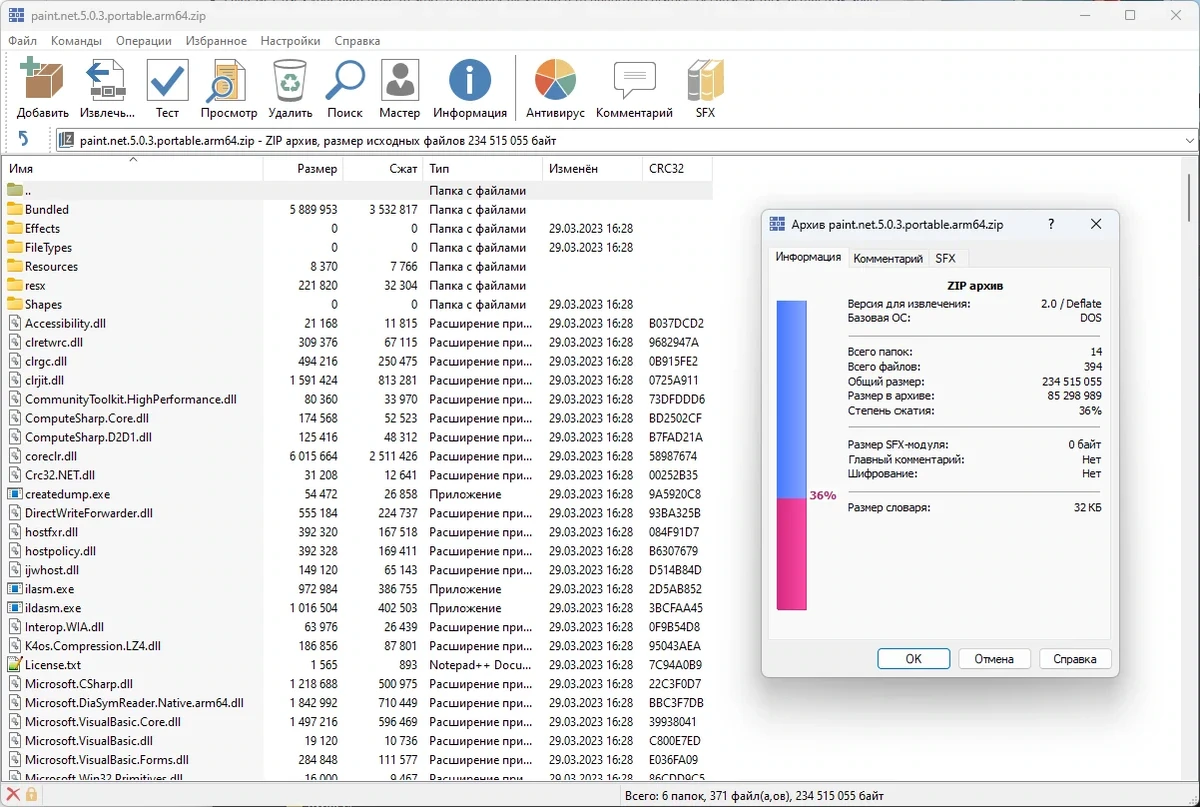Launch the Мастер wizard icon
Image resolution: width=1200 pixels, height=807 pixels.
[400, 80]
